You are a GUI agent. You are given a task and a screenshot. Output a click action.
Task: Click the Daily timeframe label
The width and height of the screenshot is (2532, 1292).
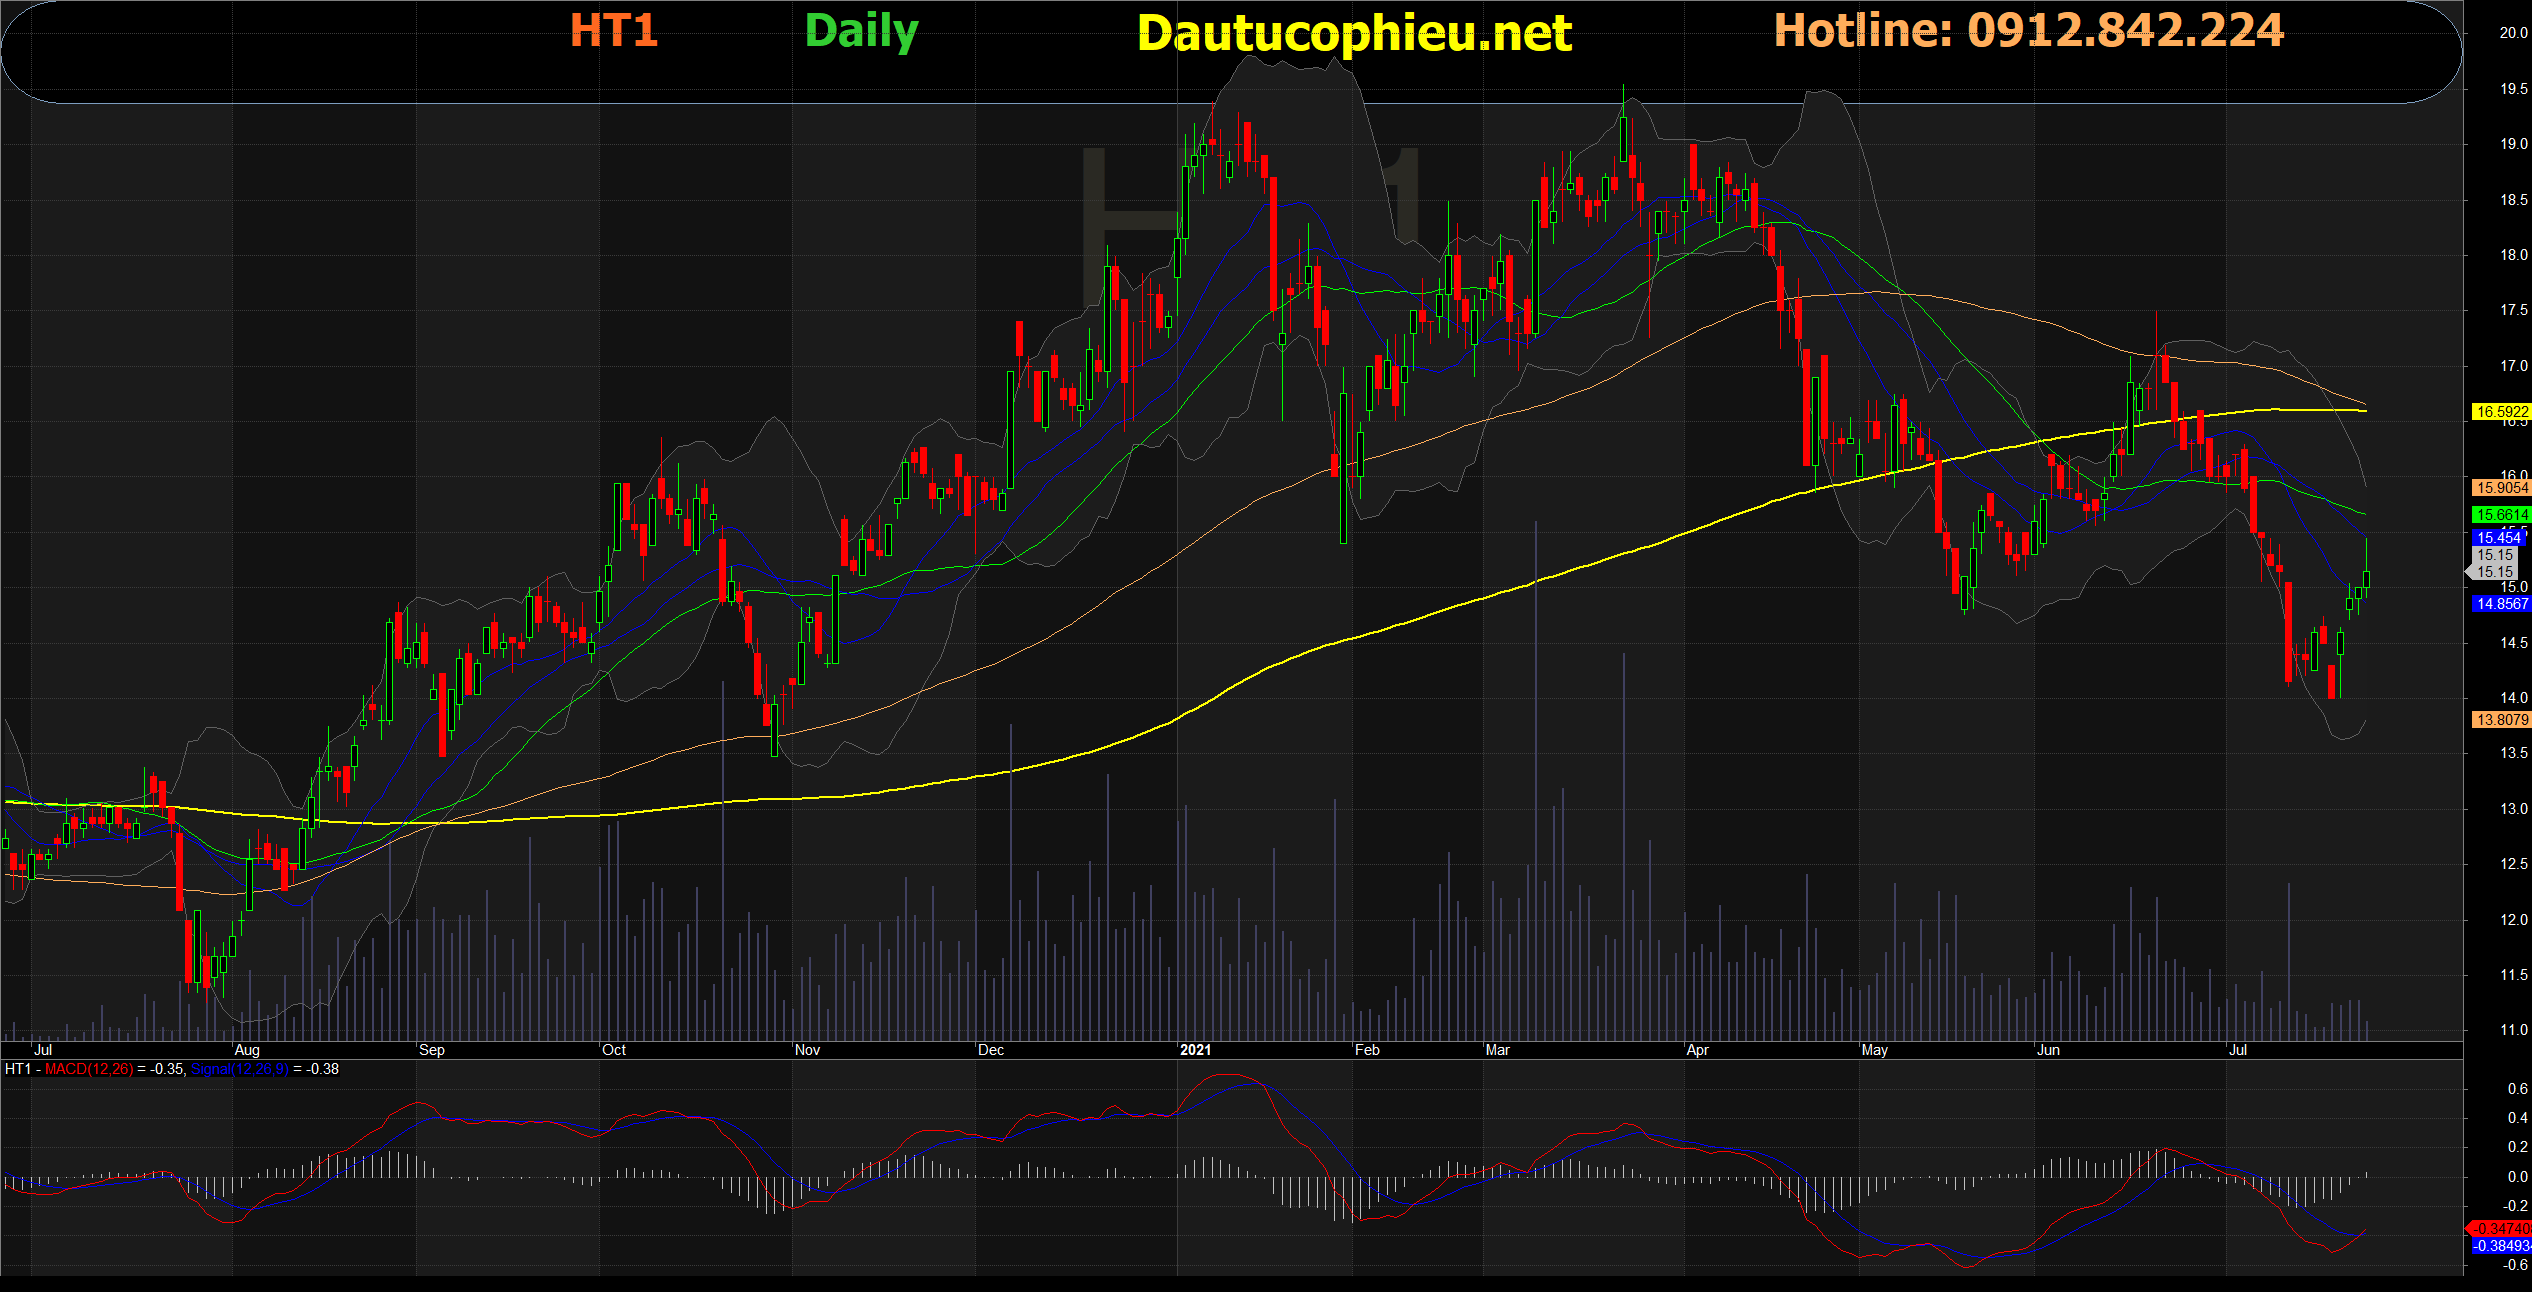tap(861, 32)
